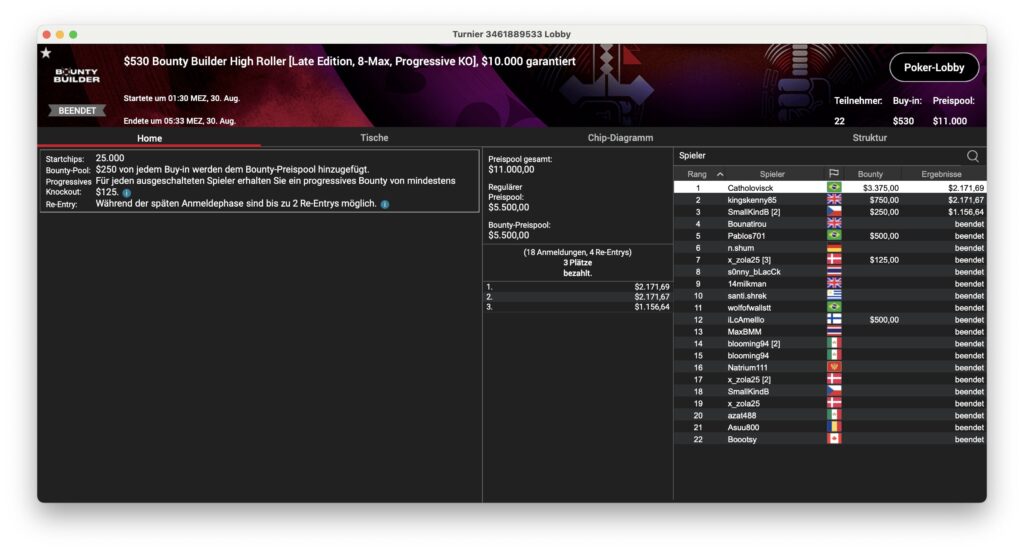Image resolution: width=1024 pixels, height=552 pixels.
Task: Return to the Poker-Lobby
Action: (934, 67)
